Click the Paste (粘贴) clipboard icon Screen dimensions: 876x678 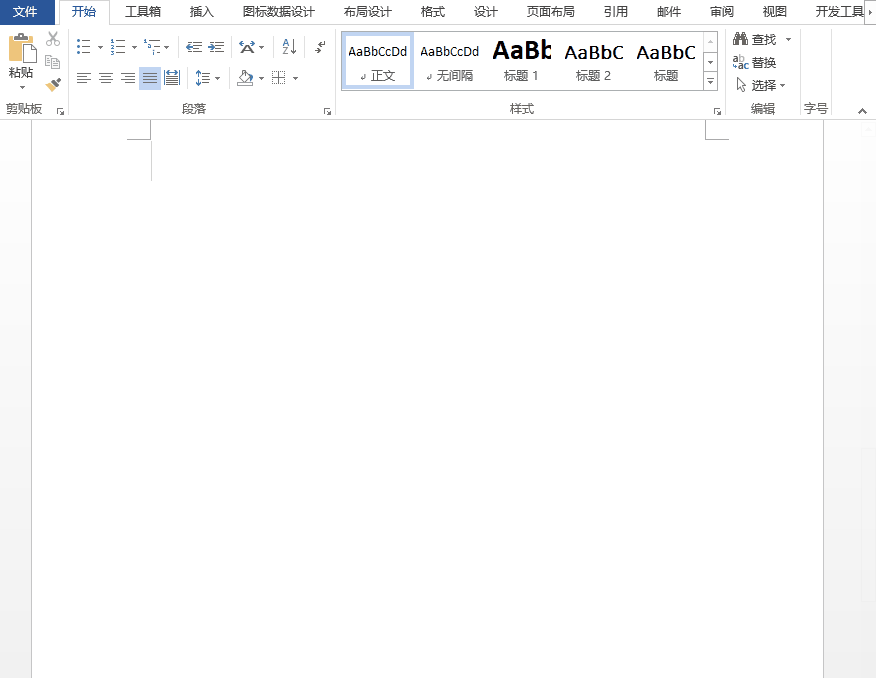point(22,49)
